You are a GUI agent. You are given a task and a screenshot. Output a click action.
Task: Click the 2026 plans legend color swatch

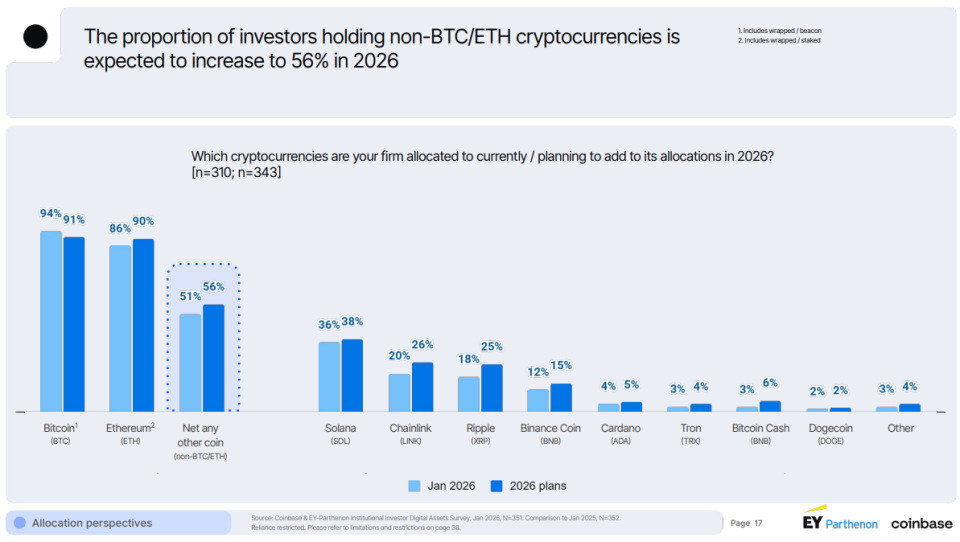[x=497, y=486]
